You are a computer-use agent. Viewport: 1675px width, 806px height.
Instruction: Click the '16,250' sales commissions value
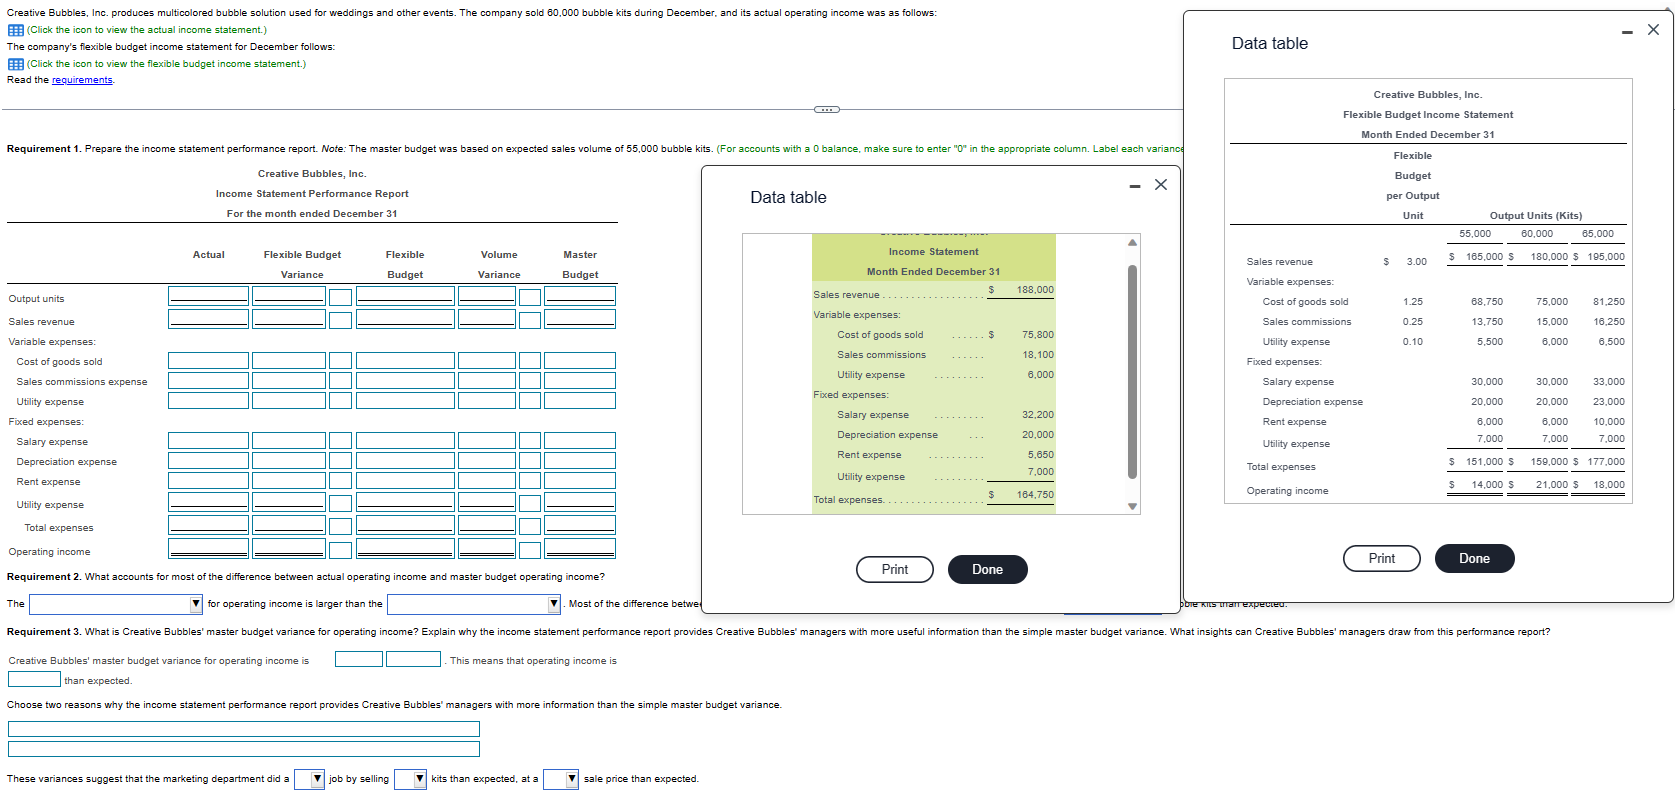[x=1609, y=322]
